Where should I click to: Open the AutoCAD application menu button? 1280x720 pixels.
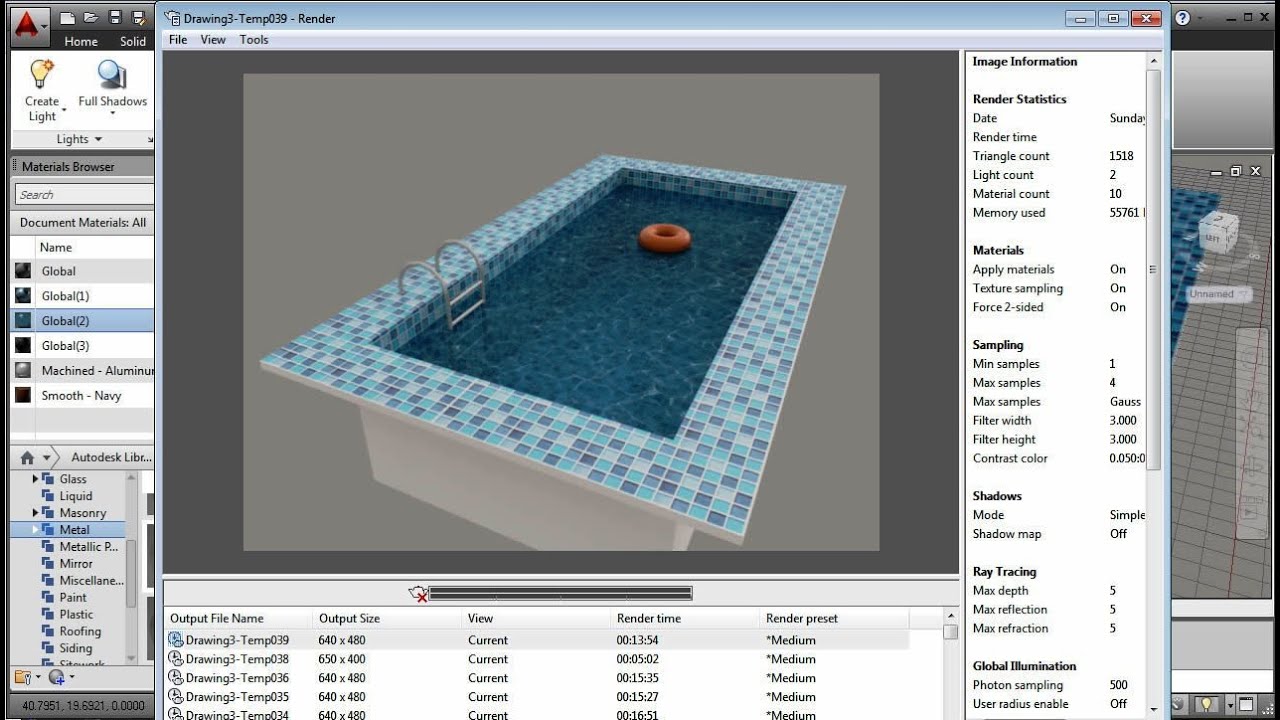coord(28,26)
